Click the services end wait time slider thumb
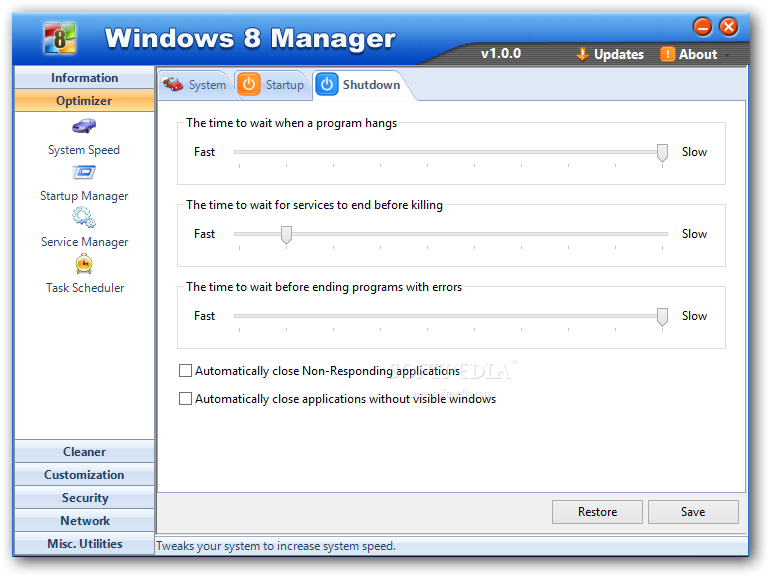 (x=286, y=235)
